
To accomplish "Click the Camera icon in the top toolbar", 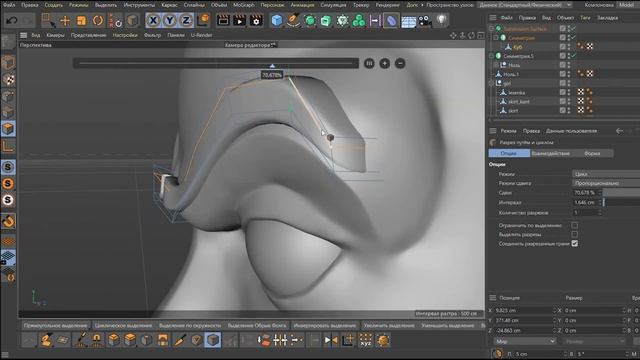I will pos(425,20).
